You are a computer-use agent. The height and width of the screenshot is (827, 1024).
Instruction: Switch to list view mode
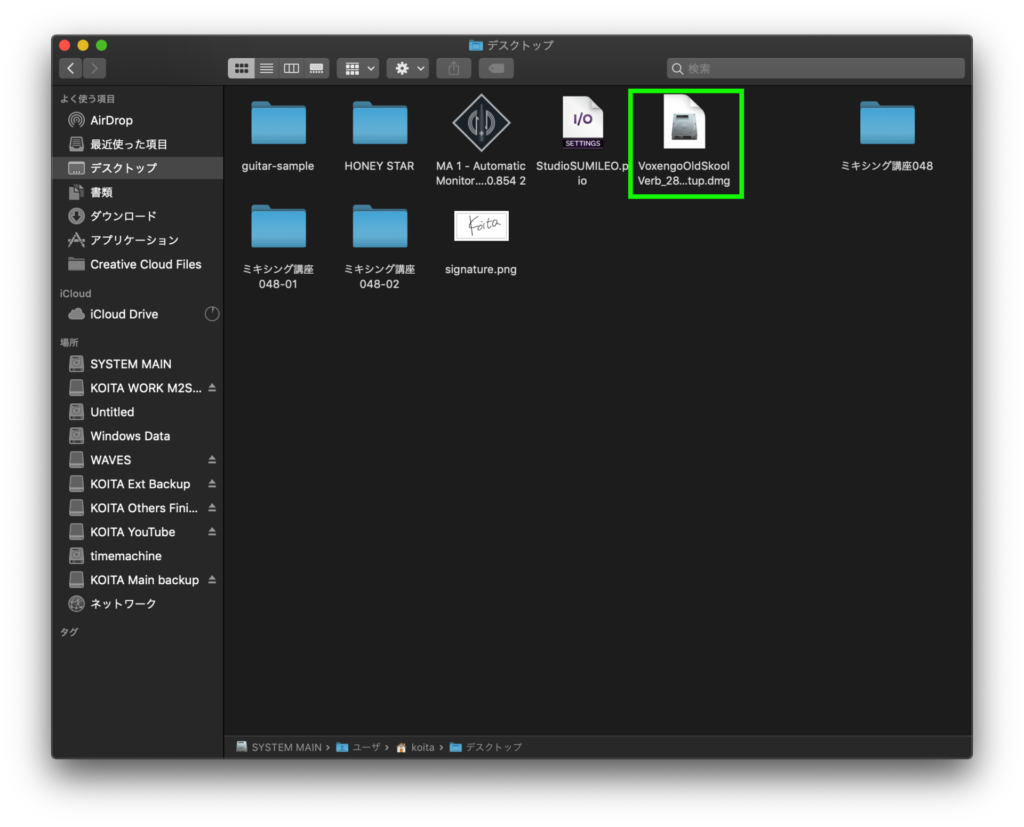pyautogui.click(x=266, y=68)
